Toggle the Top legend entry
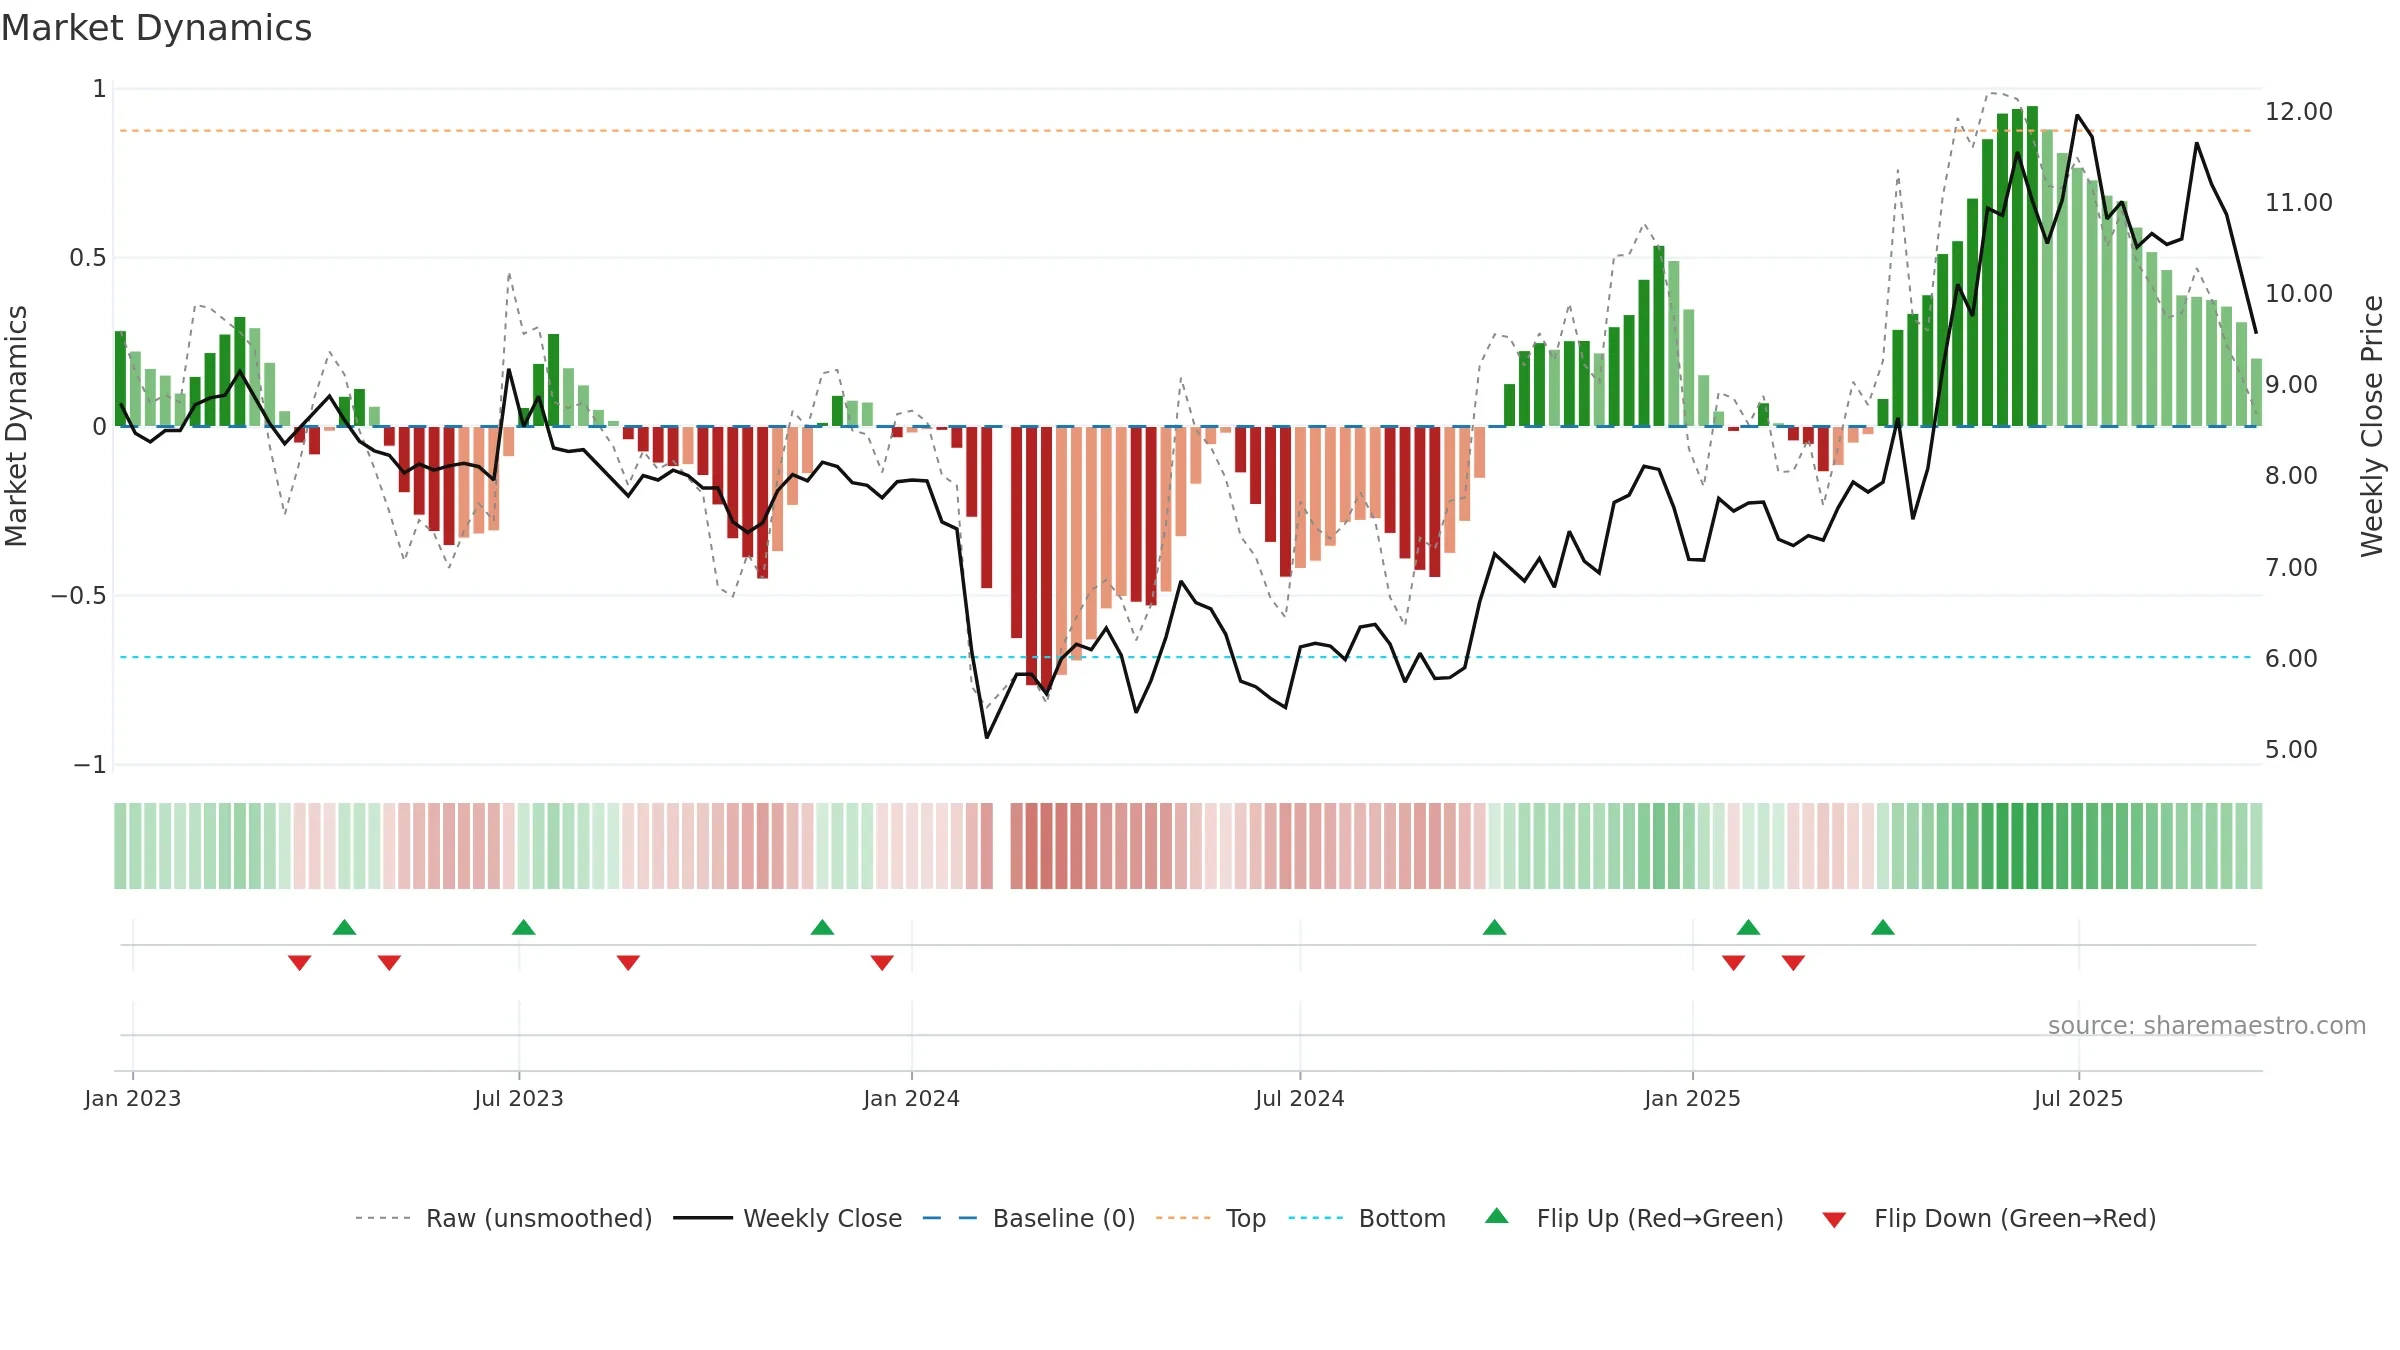The image size is (2400, 1350). pos(1210,1218)
